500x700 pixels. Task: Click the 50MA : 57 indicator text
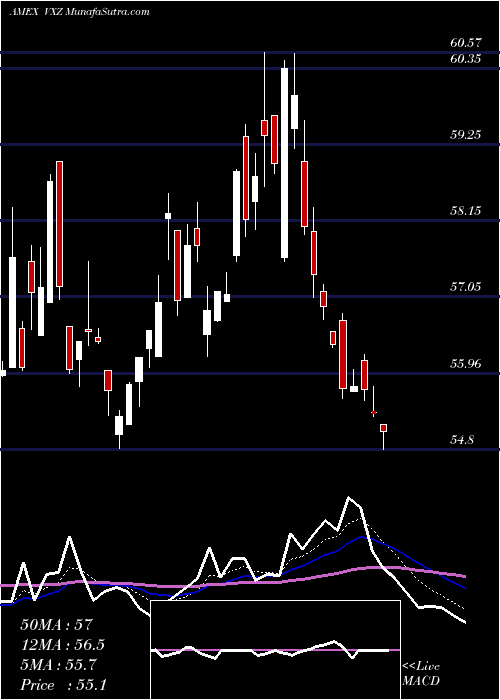tap(56, 625)
